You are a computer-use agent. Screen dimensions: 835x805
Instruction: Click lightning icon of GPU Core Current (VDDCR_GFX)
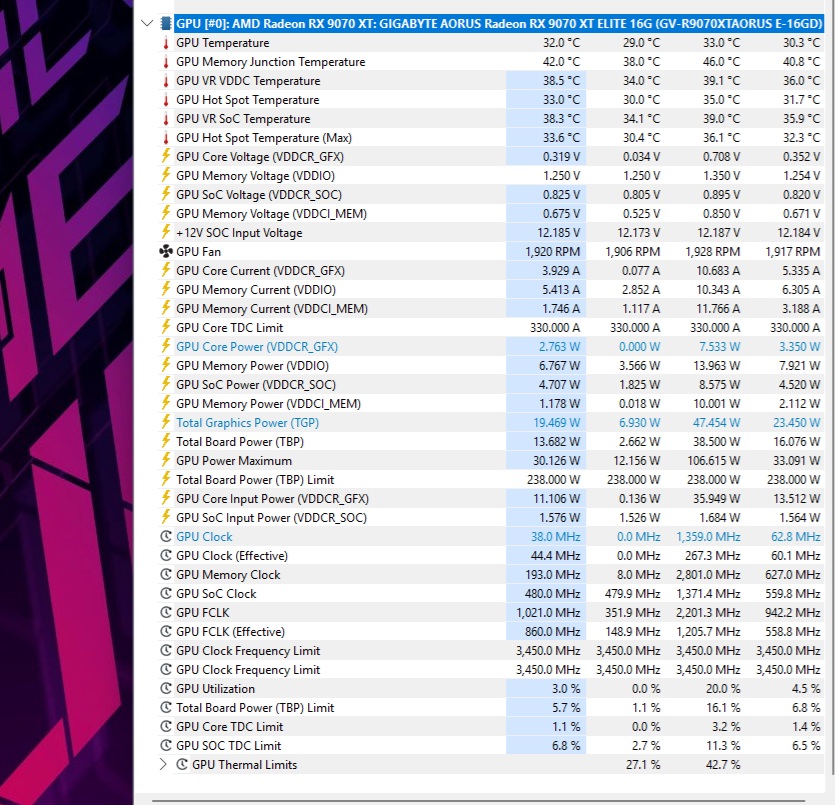click(166, 270)
